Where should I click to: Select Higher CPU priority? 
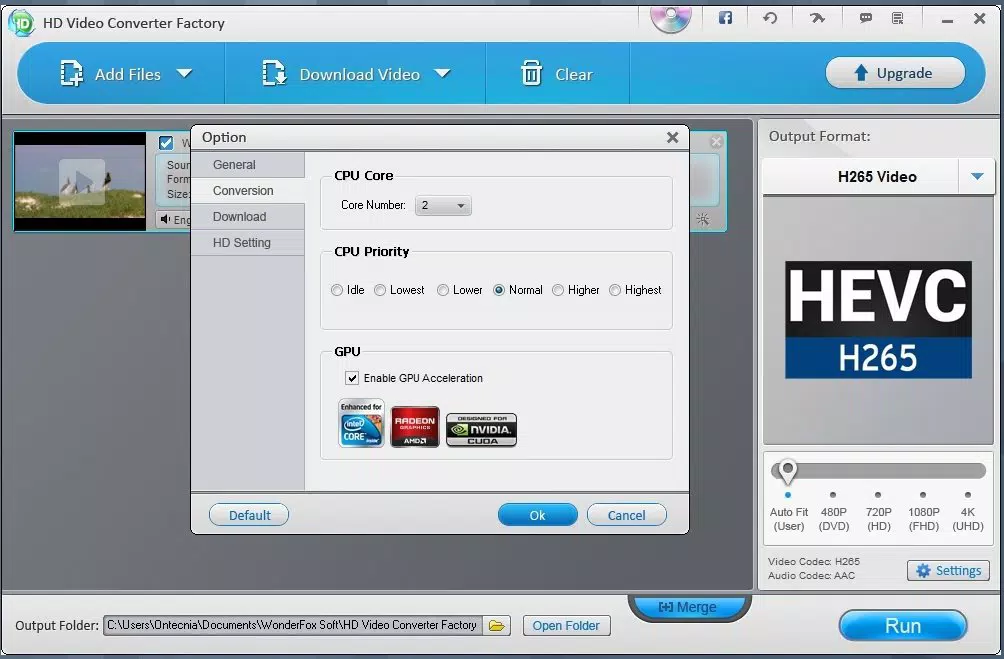click(x=558, y=290)
